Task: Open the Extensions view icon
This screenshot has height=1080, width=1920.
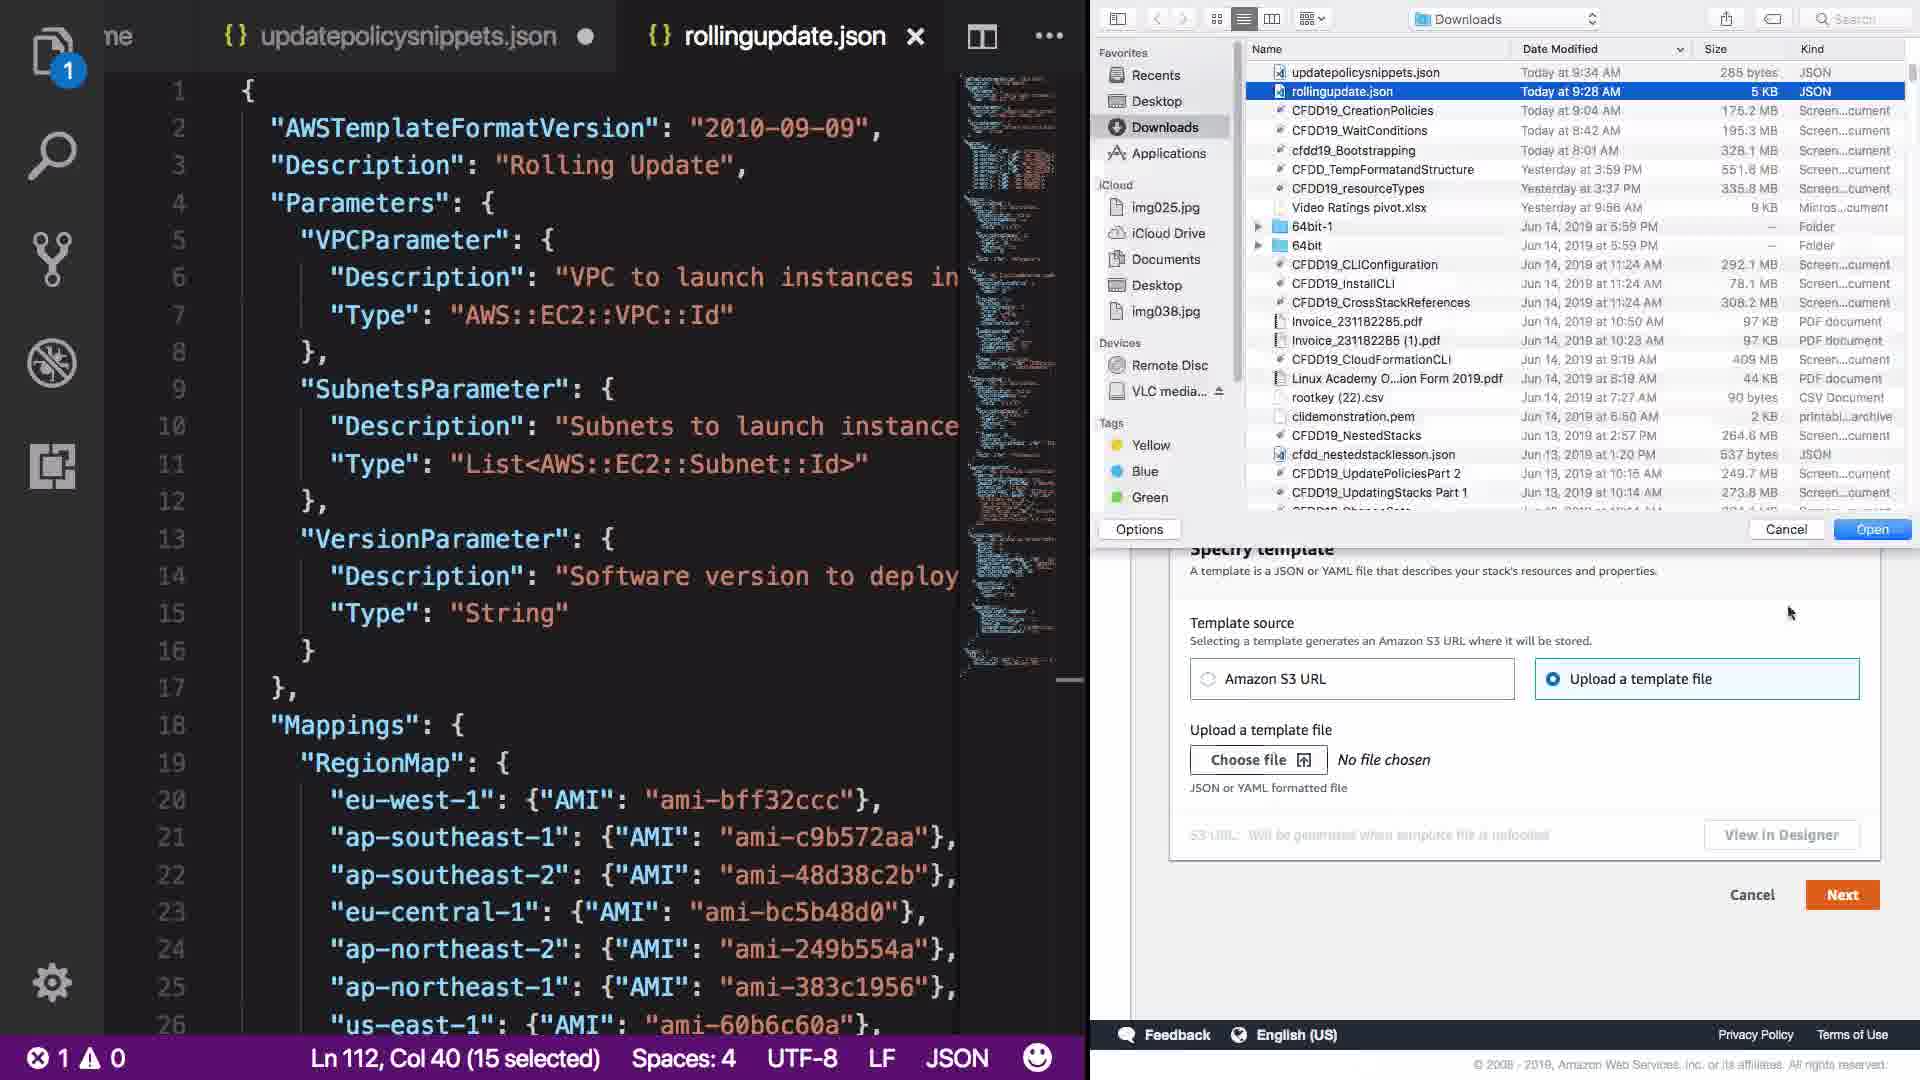Action: [52, 466]
